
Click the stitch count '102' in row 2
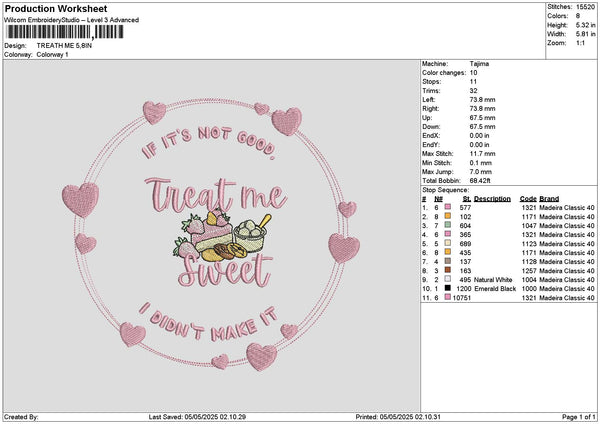465,217
